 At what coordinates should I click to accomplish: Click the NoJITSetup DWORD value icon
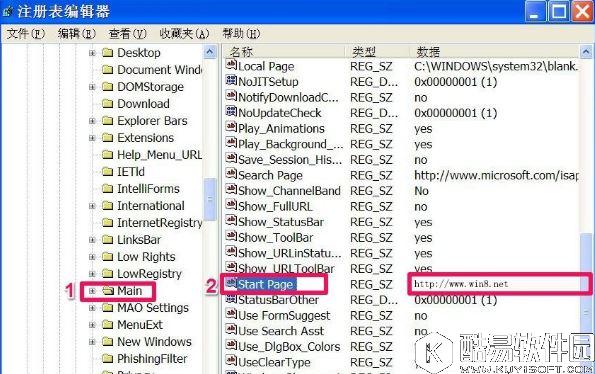point(231,80)
